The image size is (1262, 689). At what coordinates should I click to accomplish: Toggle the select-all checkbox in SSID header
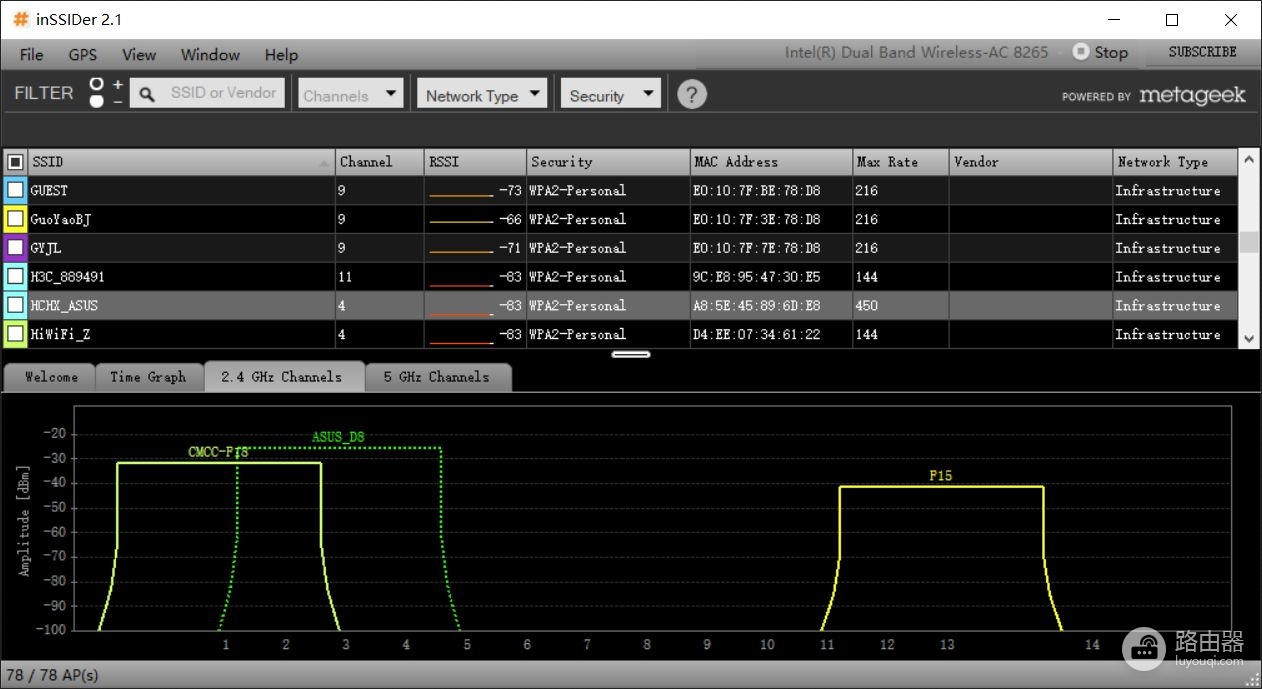[15, 161]
